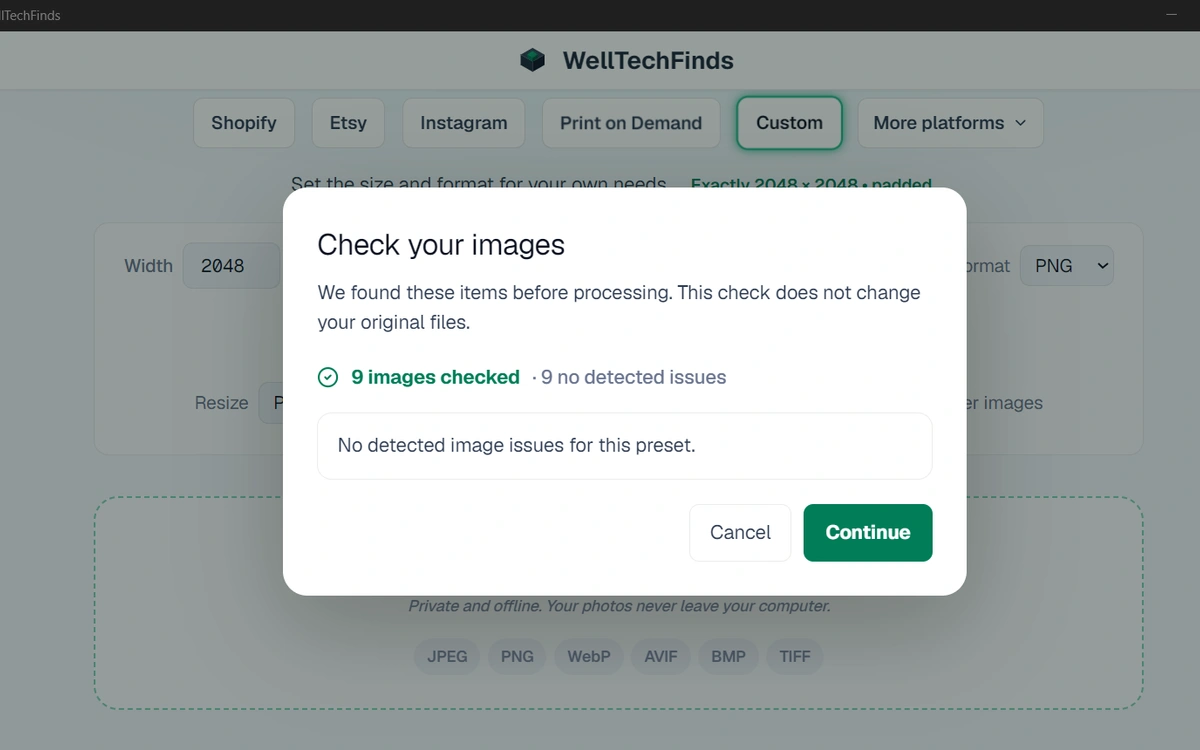Screen dimensions: 1200x750
Task: Click the PNG format chip below
Action: 517,657
